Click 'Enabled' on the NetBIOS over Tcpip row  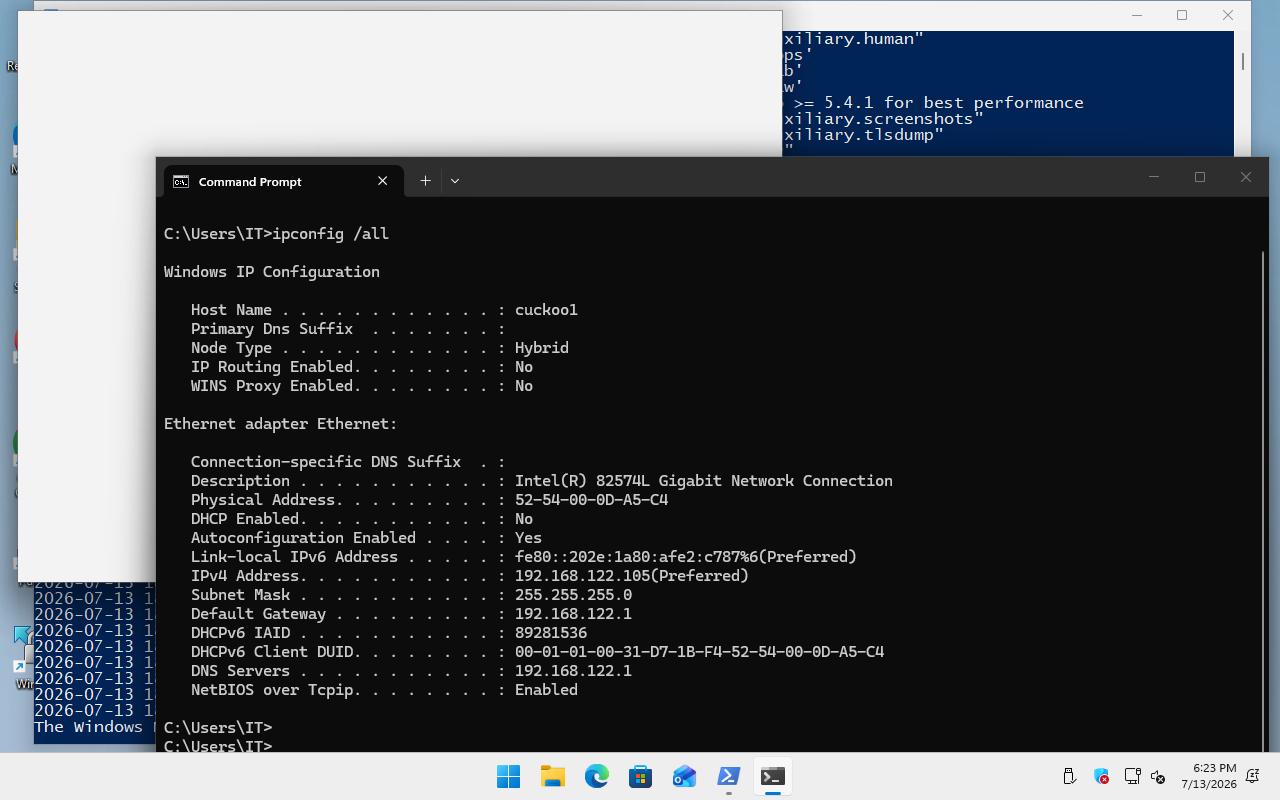point(546,690)
